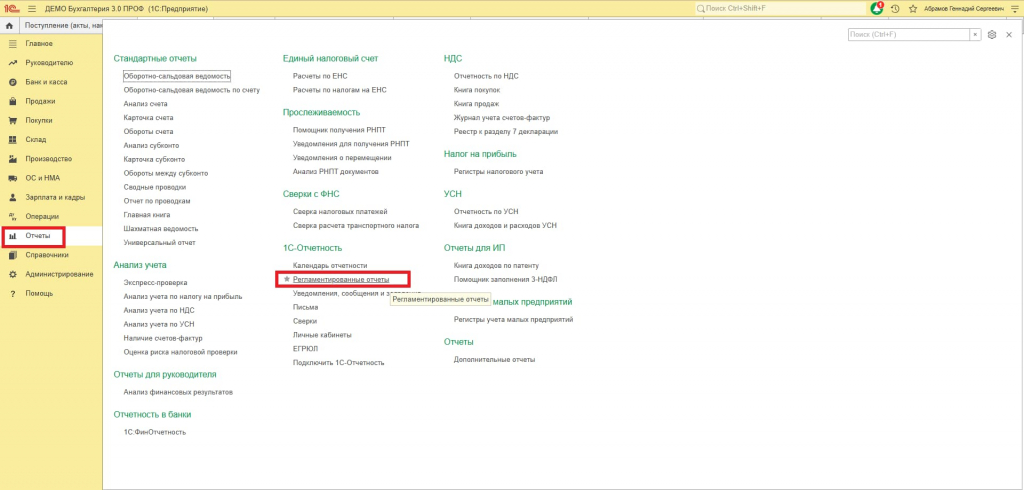This screenshot has width=1024, height=490.
Task: Open the service menu next to the user name
Action: pos(1014,9)
